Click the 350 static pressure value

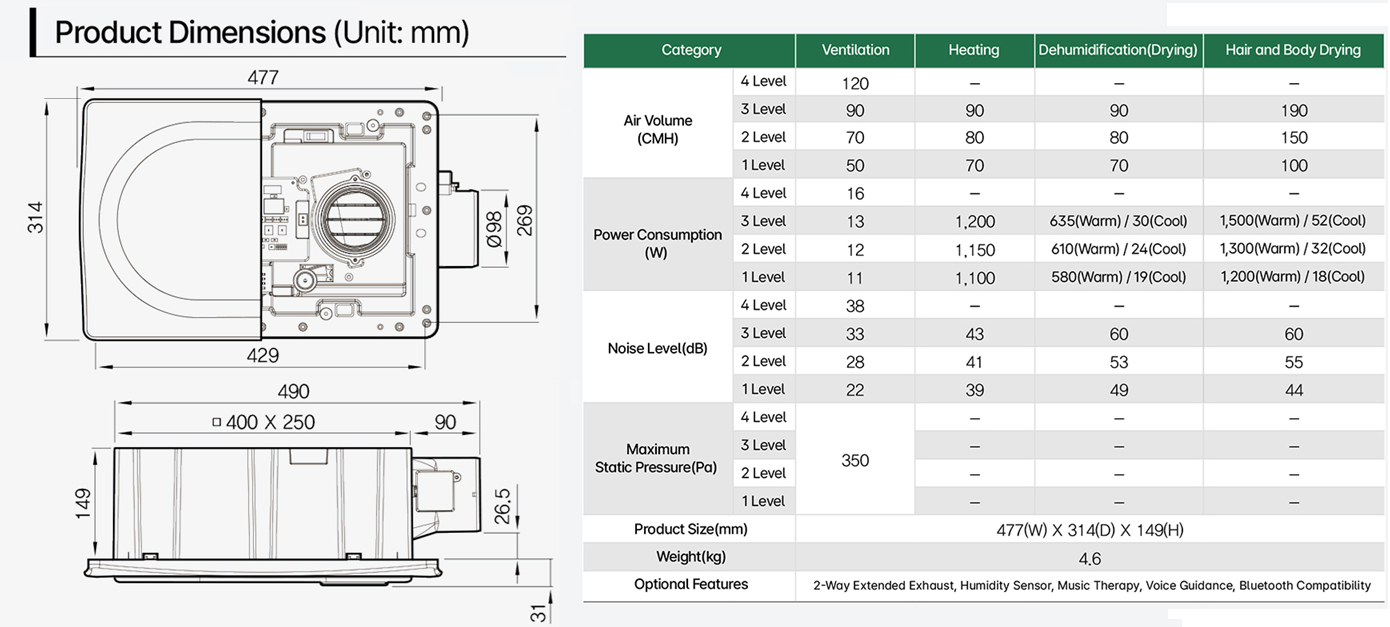[x=855, y=461]
